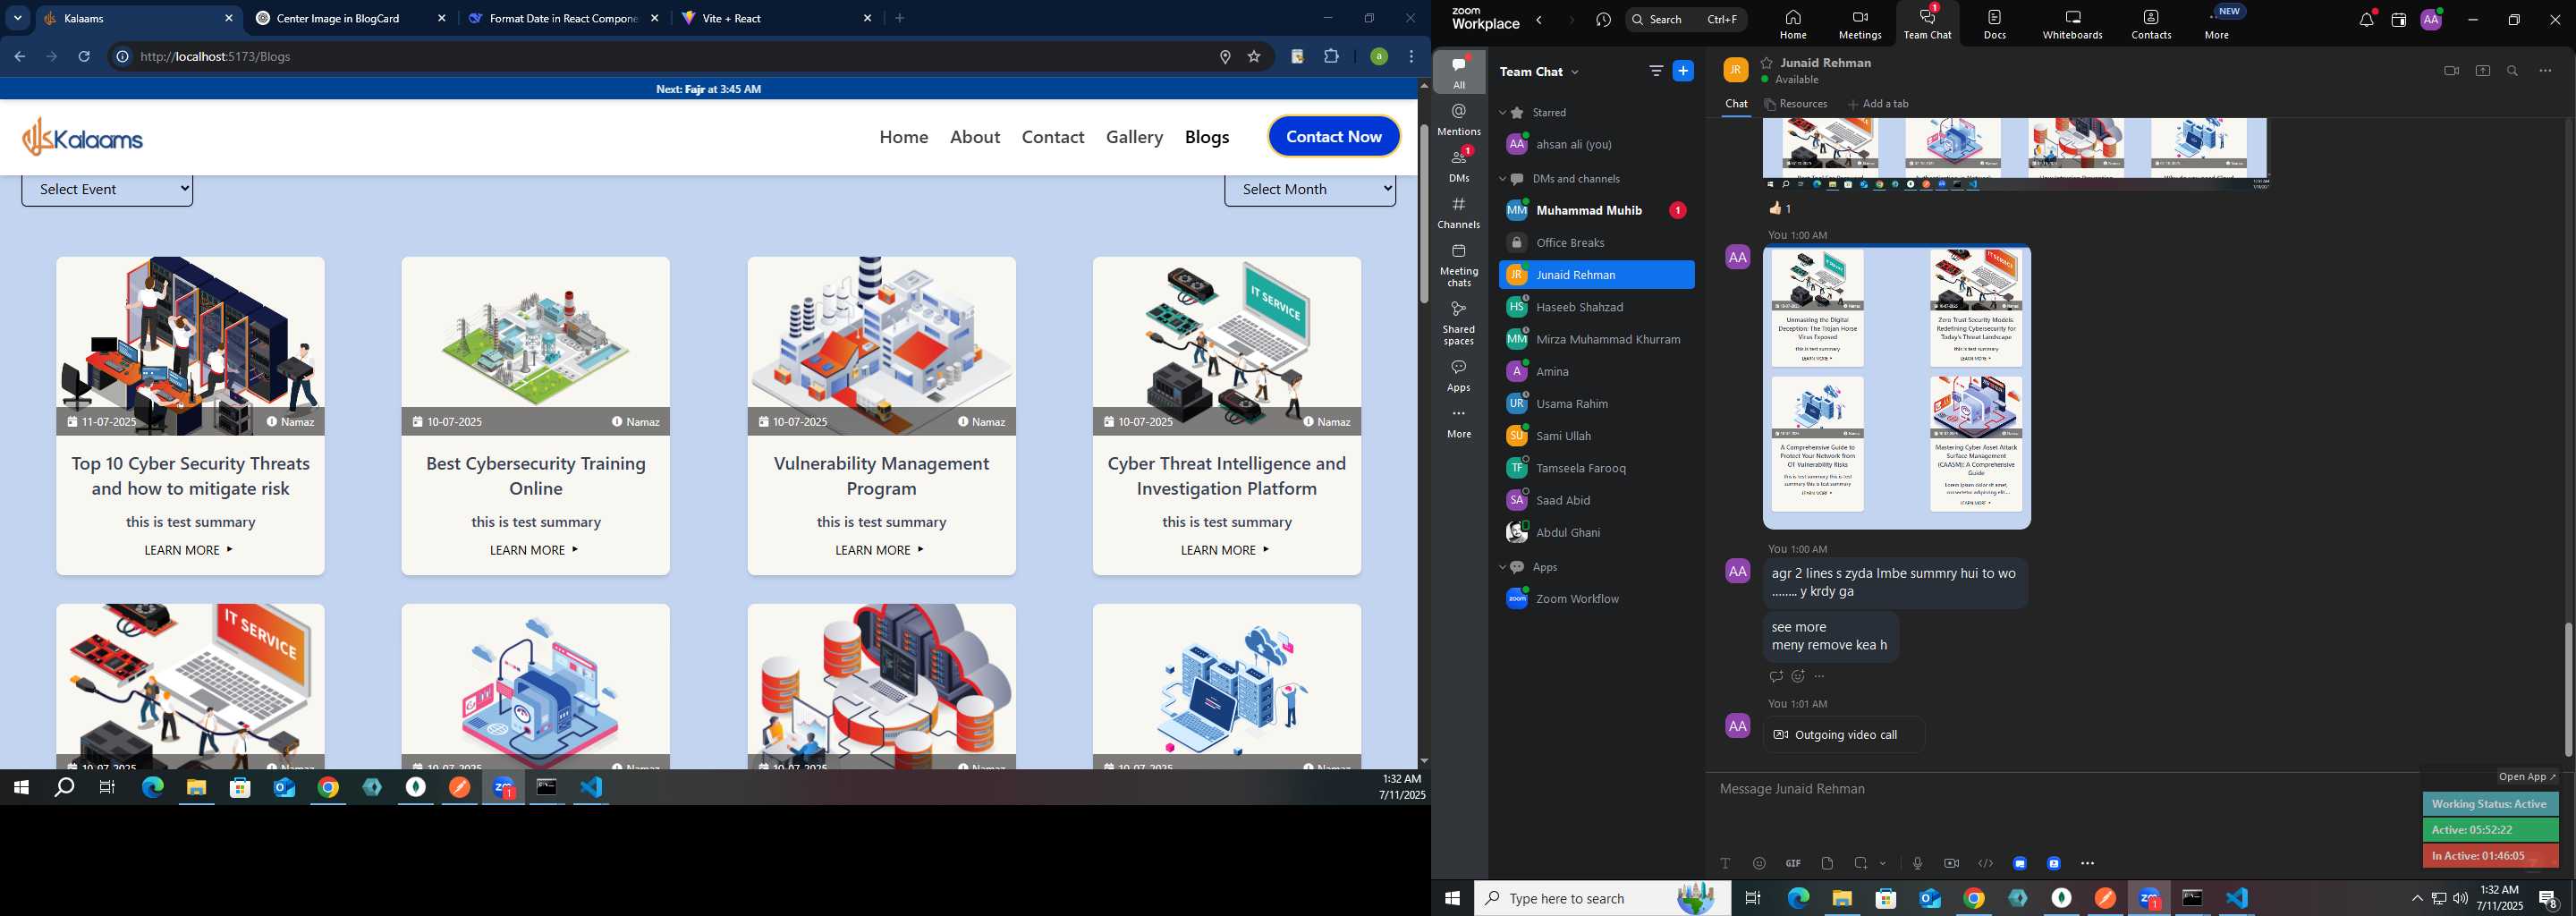Open screenshot options dropdown arrow in composer

1883,863
